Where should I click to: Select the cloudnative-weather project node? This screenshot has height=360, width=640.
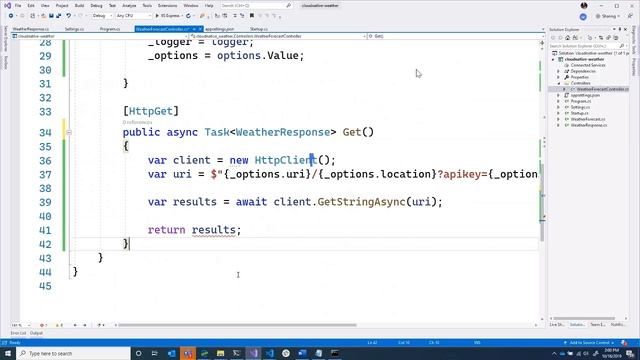click(x=584, y=59)
